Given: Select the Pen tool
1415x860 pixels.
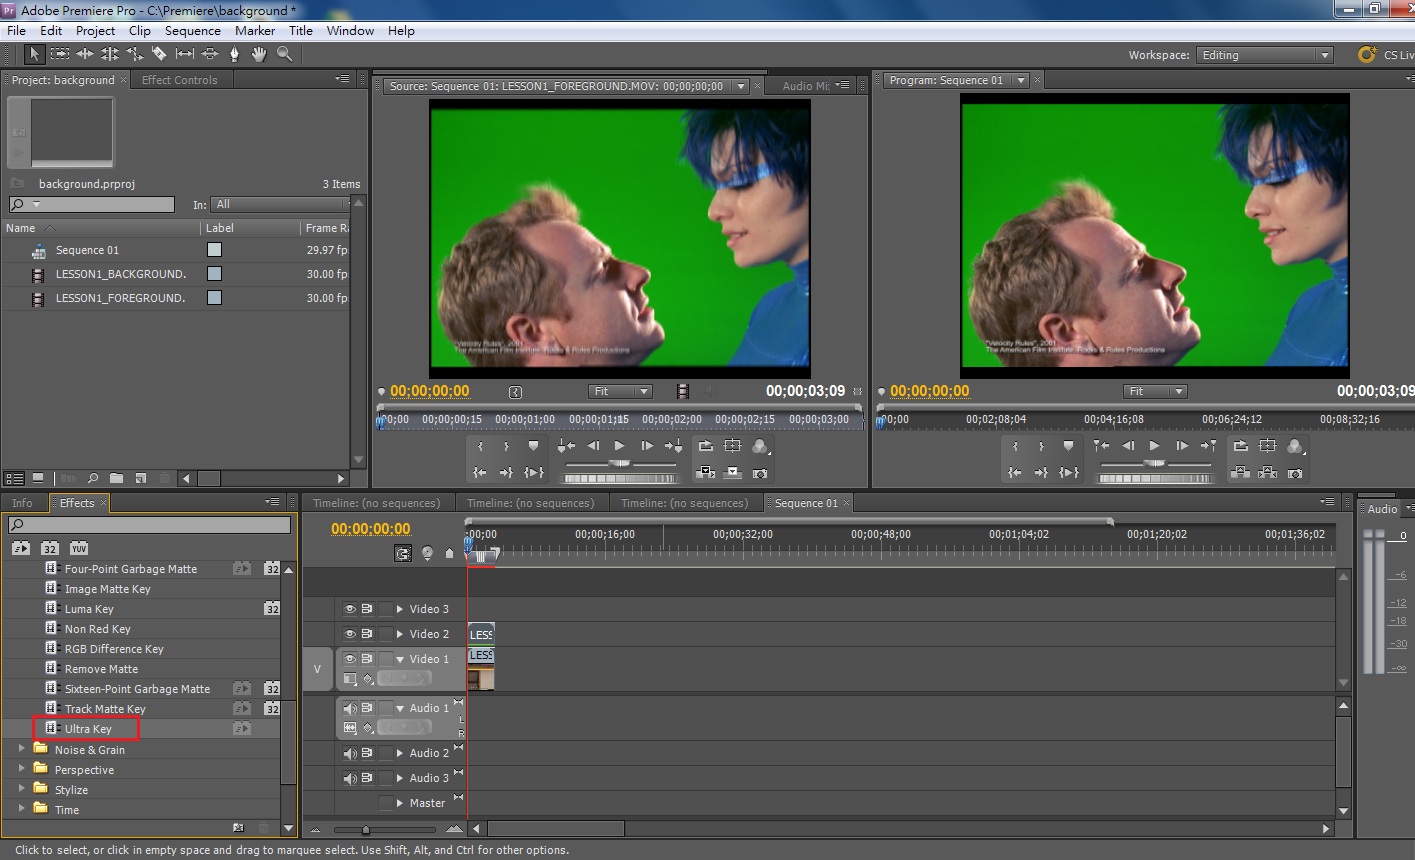Looking at the screenshot, I should [235, 54].
